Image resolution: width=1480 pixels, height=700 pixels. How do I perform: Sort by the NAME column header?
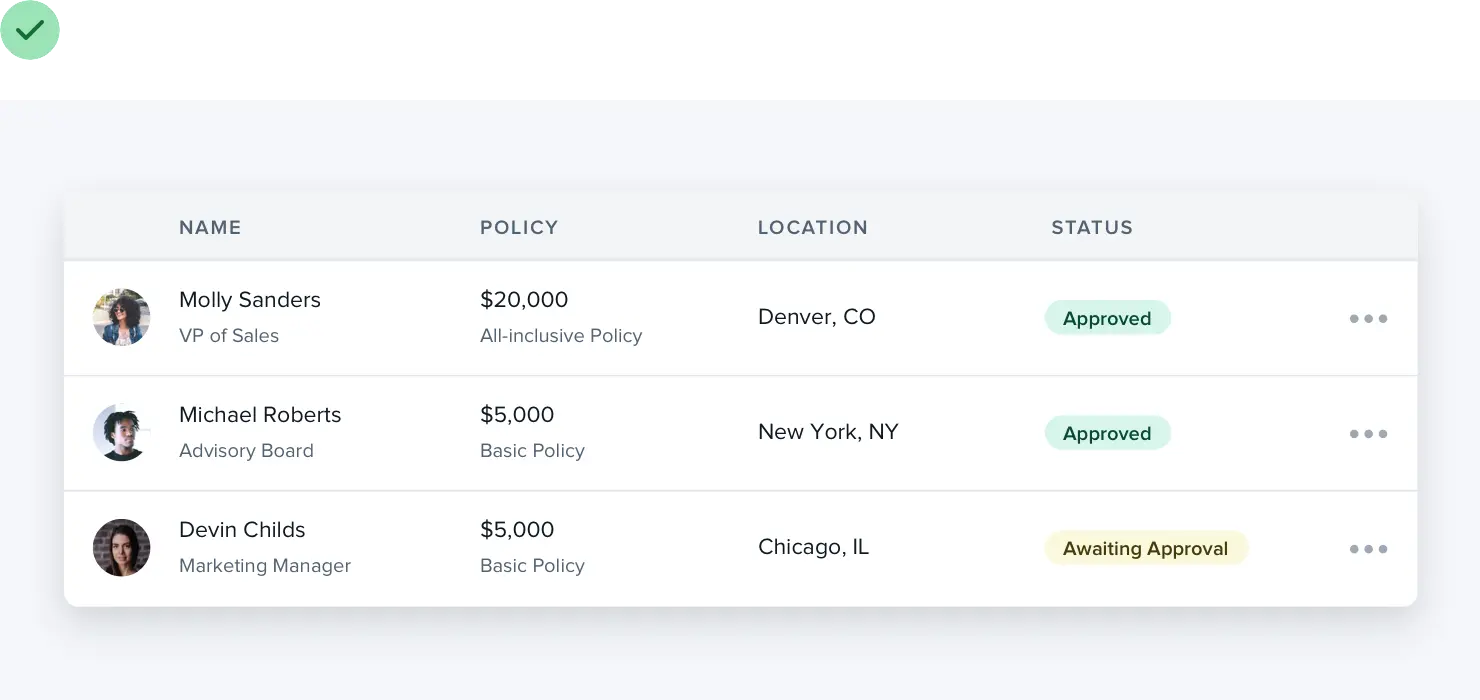click(210, 227)
